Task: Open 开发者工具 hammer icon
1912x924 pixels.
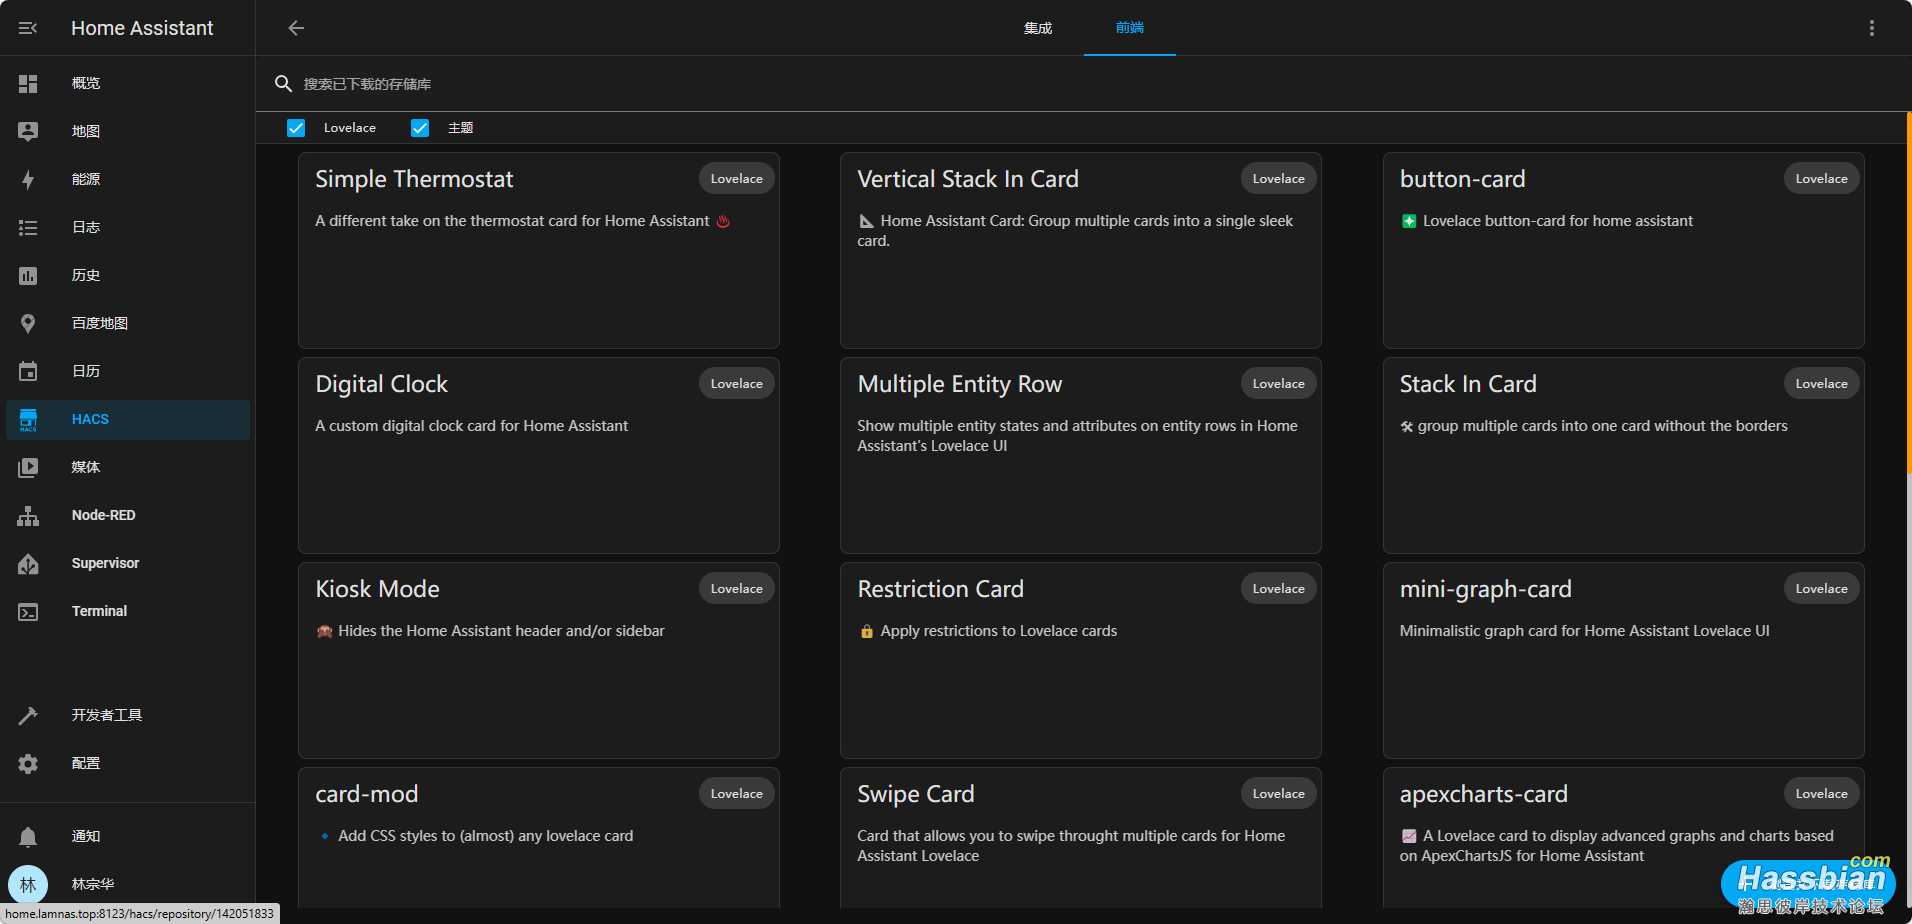Action: (x=28, y=715)
